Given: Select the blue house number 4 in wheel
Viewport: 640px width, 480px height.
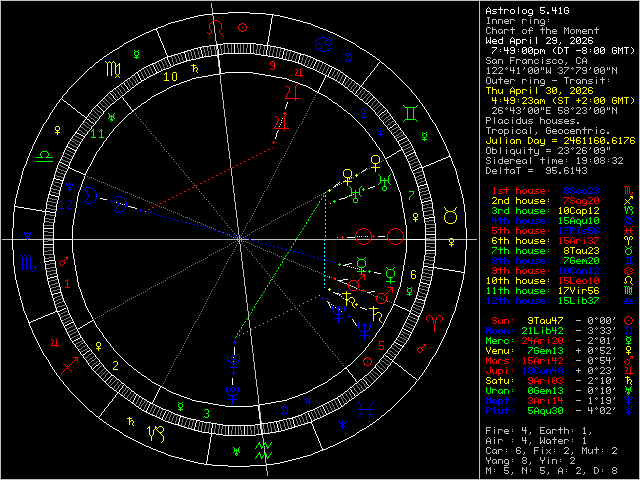Looking at the screenshot, I should click(308, 403).
